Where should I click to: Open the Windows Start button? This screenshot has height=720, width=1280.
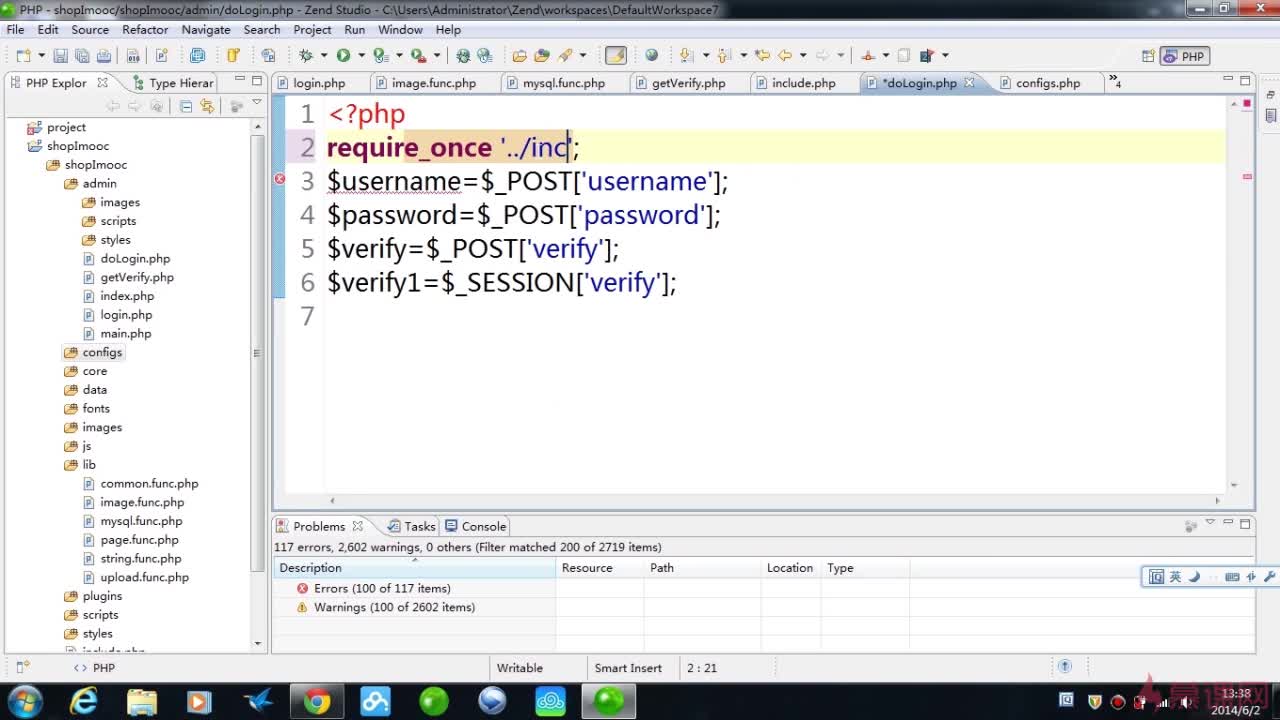pos(25,701)
